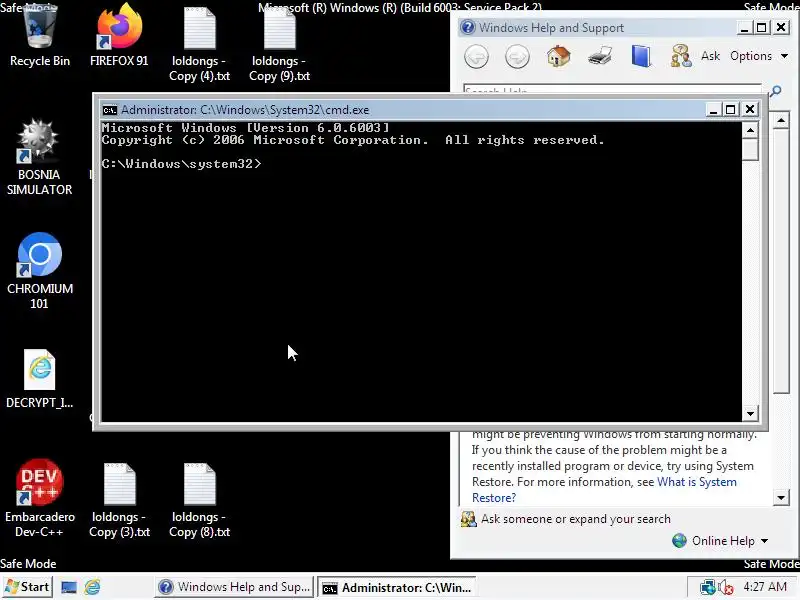Click Help and Support title bar question icon
800x600 pixels.
(467, 27)
